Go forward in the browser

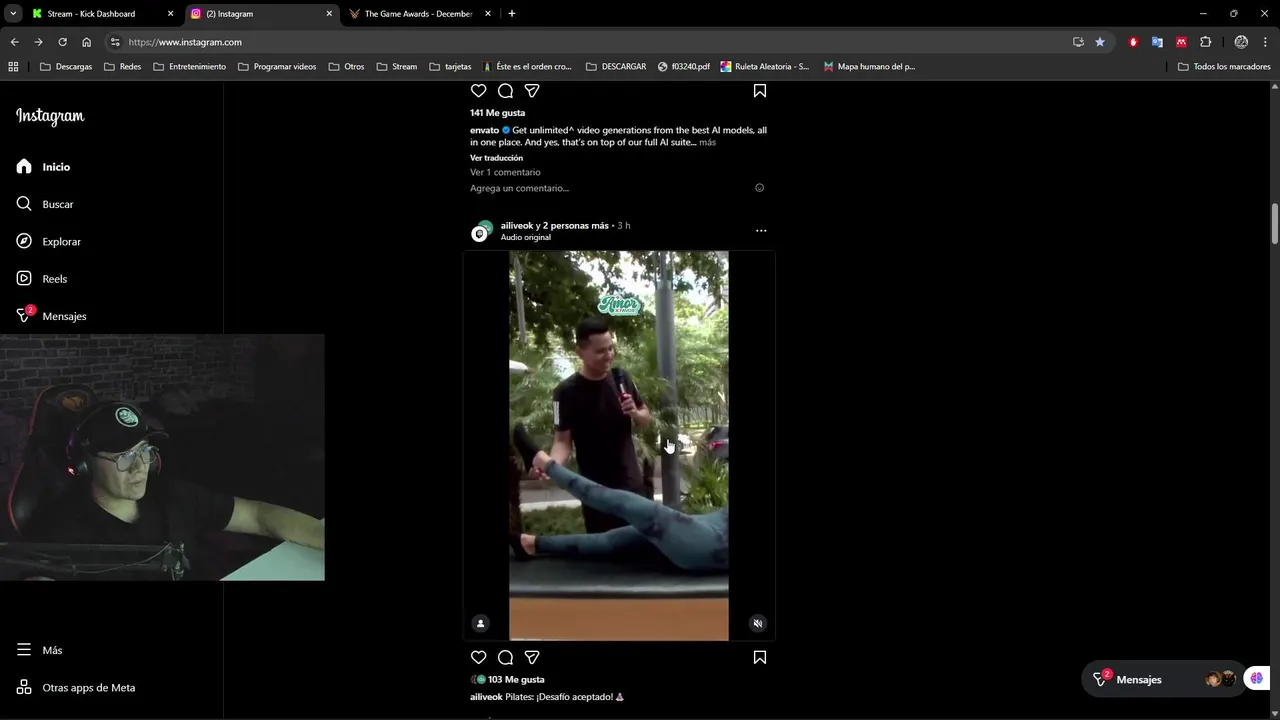tap(38, 42)
